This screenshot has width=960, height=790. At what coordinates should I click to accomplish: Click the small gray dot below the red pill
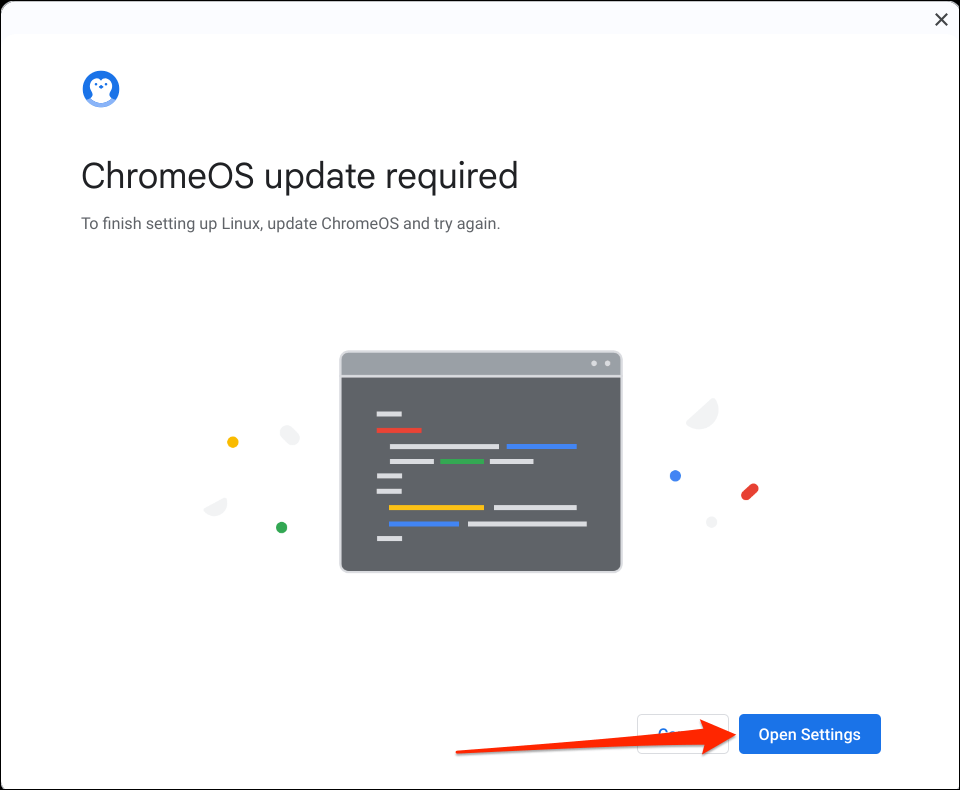tap(712, 522)
